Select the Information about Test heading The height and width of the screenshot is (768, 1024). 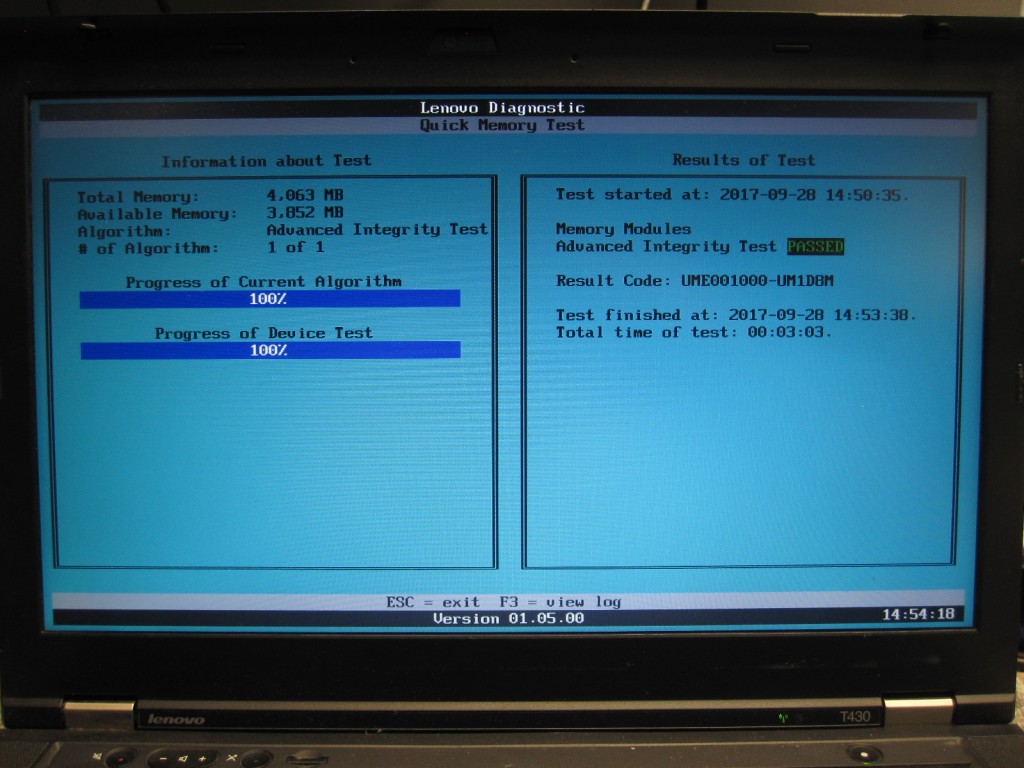pos(266,161)
